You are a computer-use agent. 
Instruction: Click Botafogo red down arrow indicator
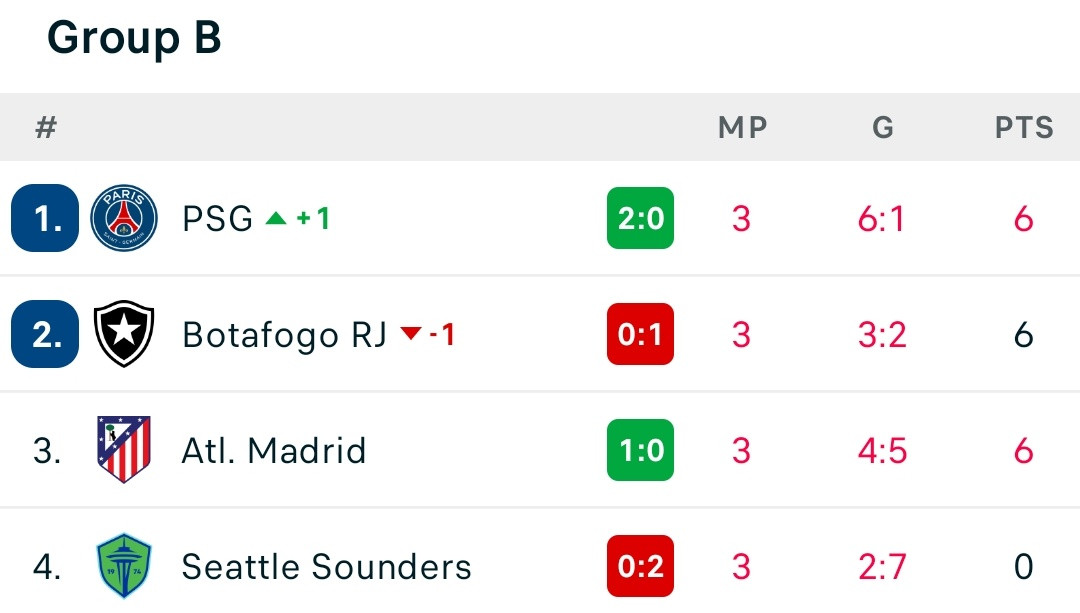[x=411, y=333]
